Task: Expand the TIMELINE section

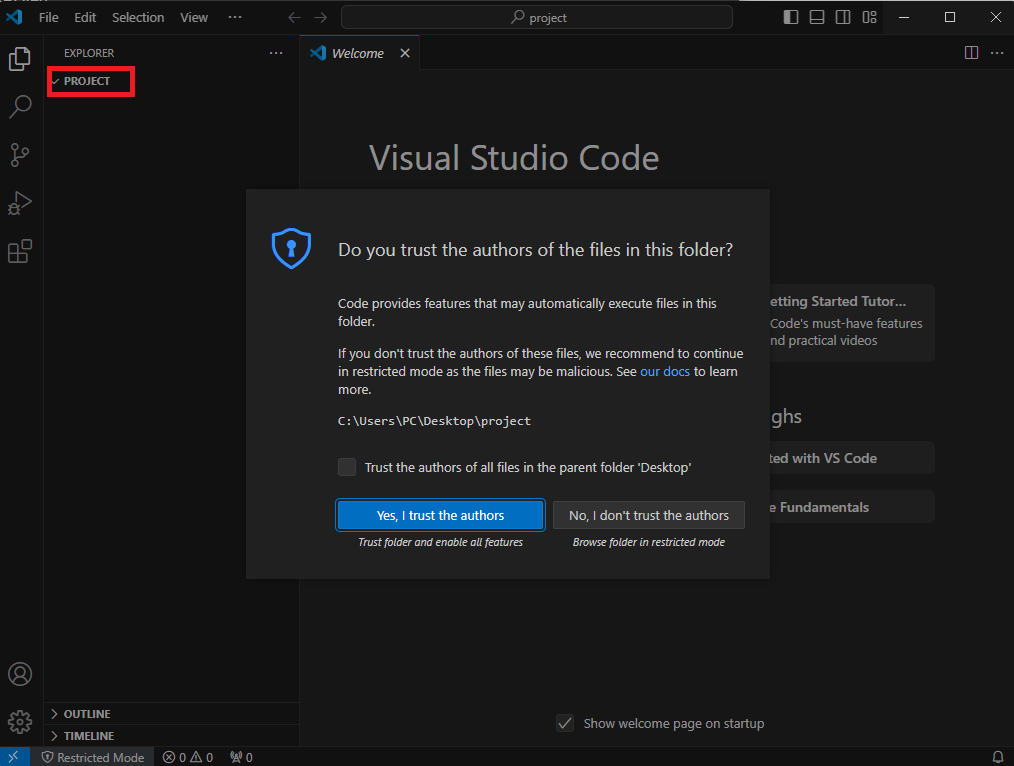Action: pyautogui.click(x=171, y=736)
